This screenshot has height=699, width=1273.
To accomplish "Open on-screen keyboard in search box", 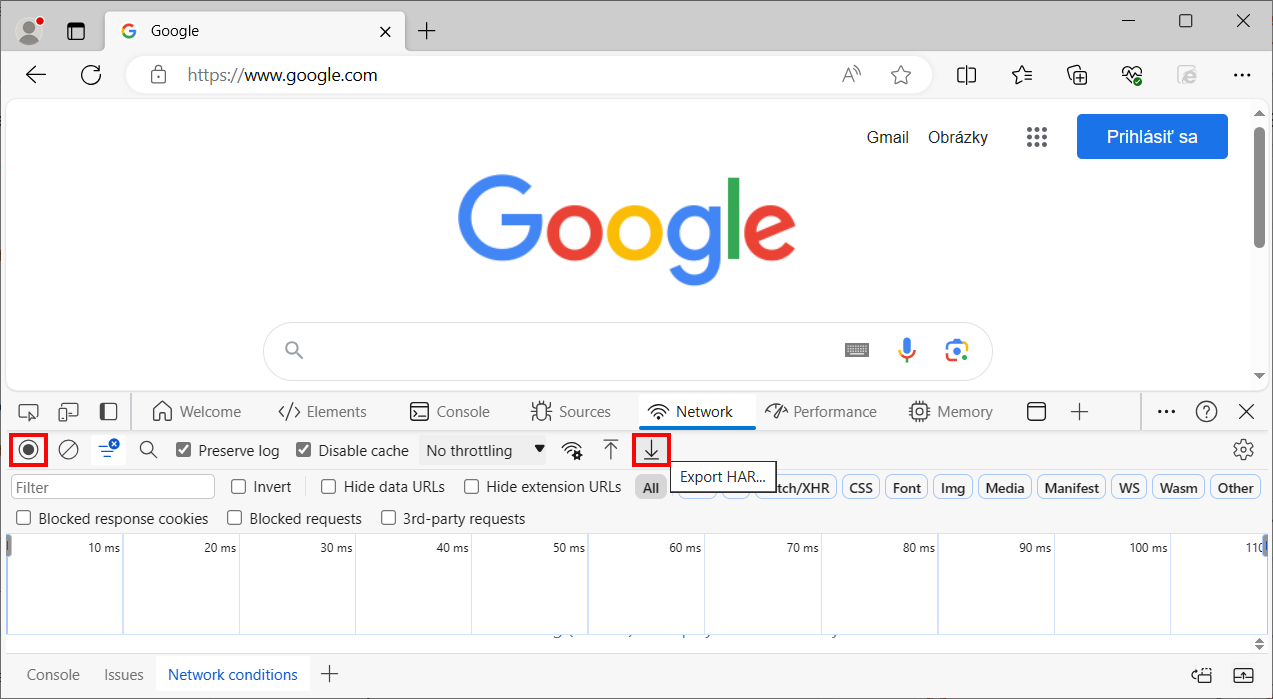I will click(857, 350).
